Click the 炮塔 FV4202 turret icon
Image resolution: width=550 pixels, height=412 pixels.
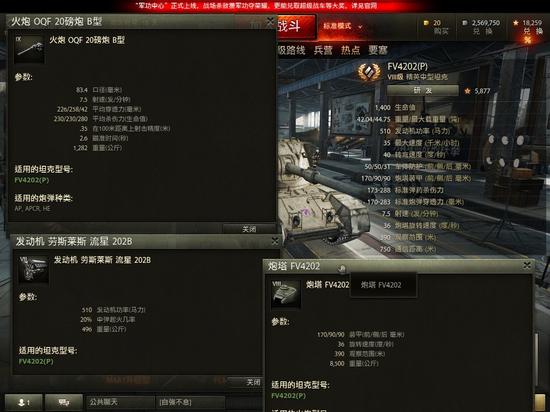286,294
